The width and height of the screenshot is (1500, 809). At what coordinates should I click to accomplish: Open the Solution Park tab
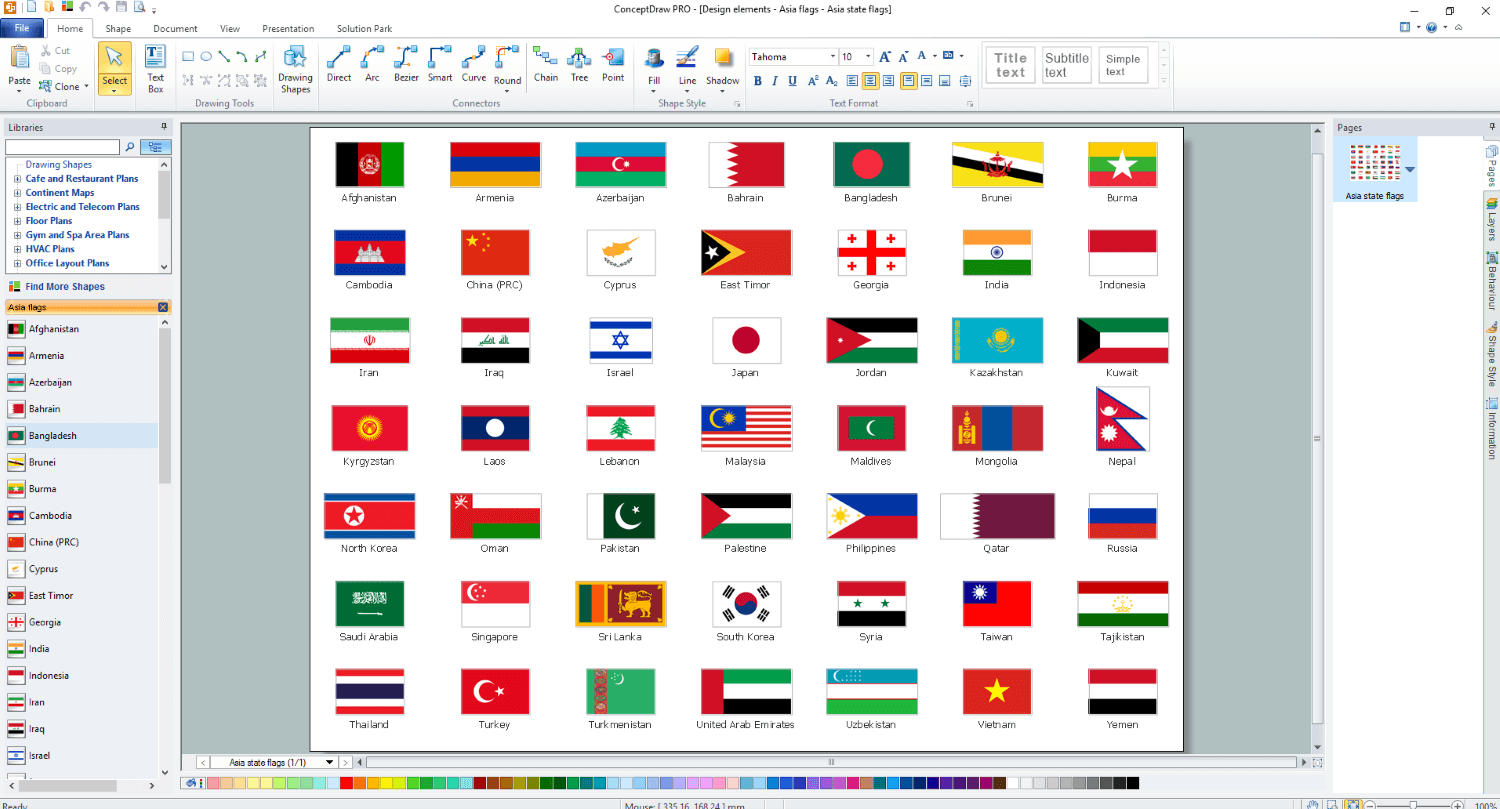[364, 29]
